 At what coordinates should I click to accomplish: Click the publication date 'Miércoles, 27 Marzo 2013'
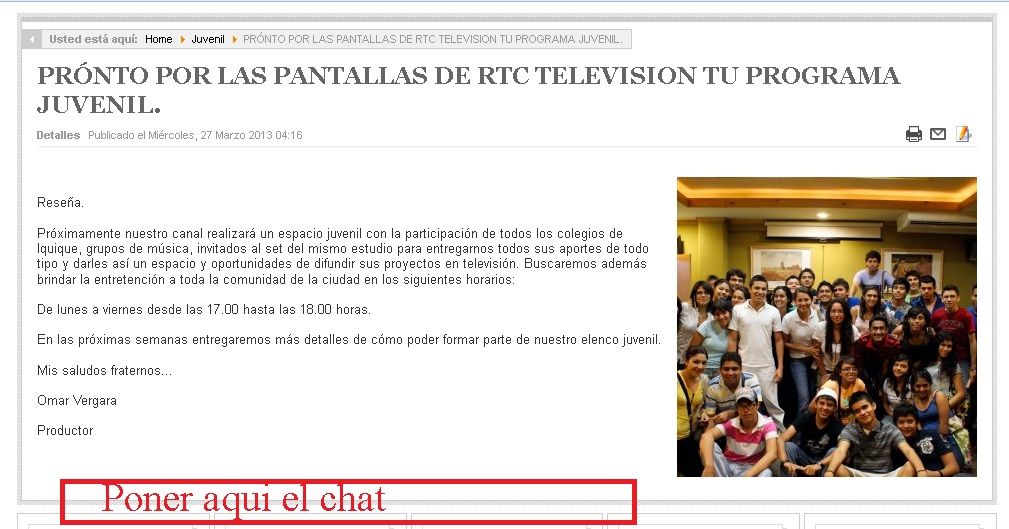(x=210, y=135)
